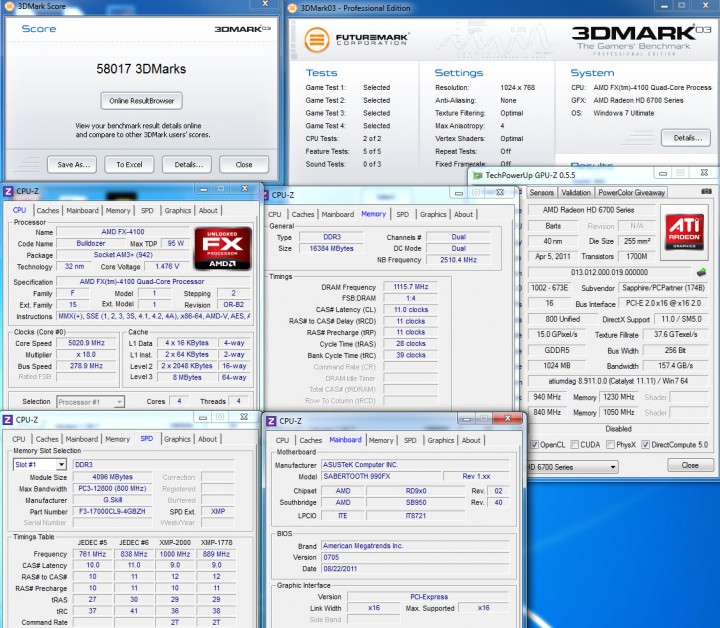Click the memory Size value 16384 MBytes

tap(331, 248)
